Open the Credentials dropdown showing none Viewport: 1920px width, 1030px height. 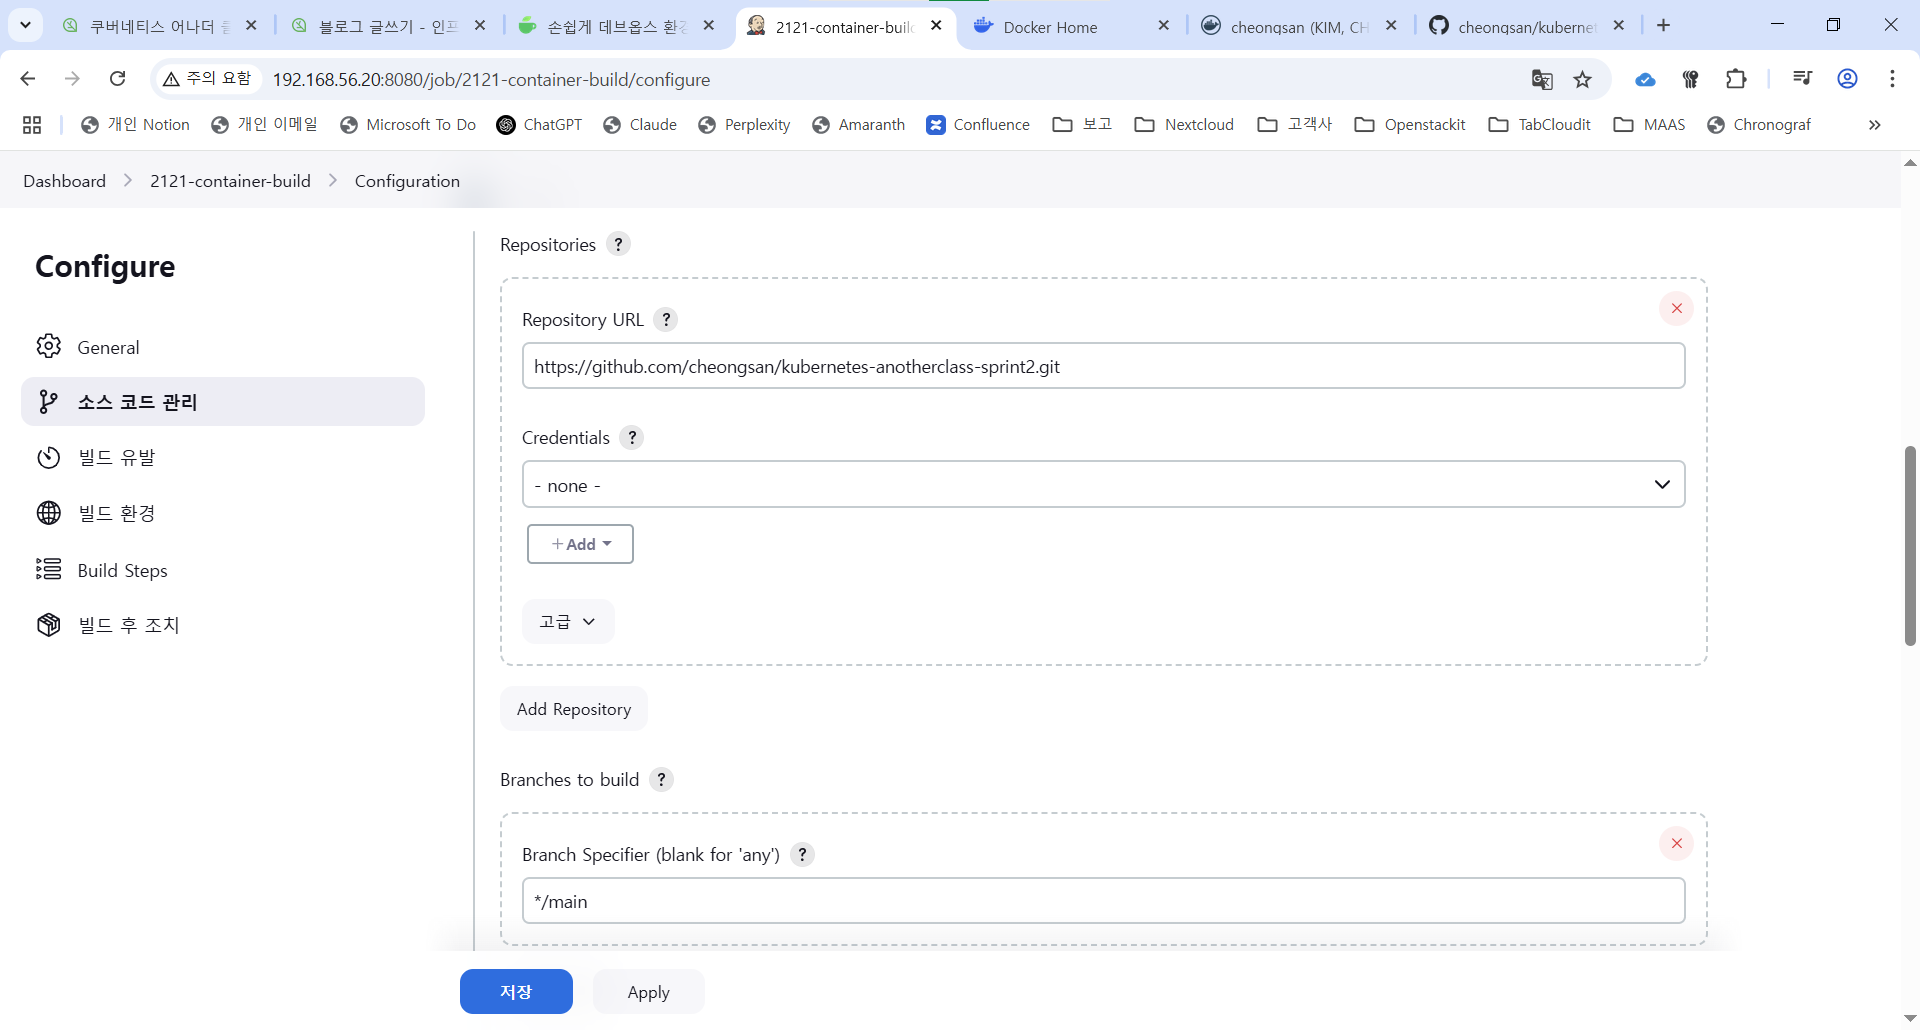coord(1103,484)
